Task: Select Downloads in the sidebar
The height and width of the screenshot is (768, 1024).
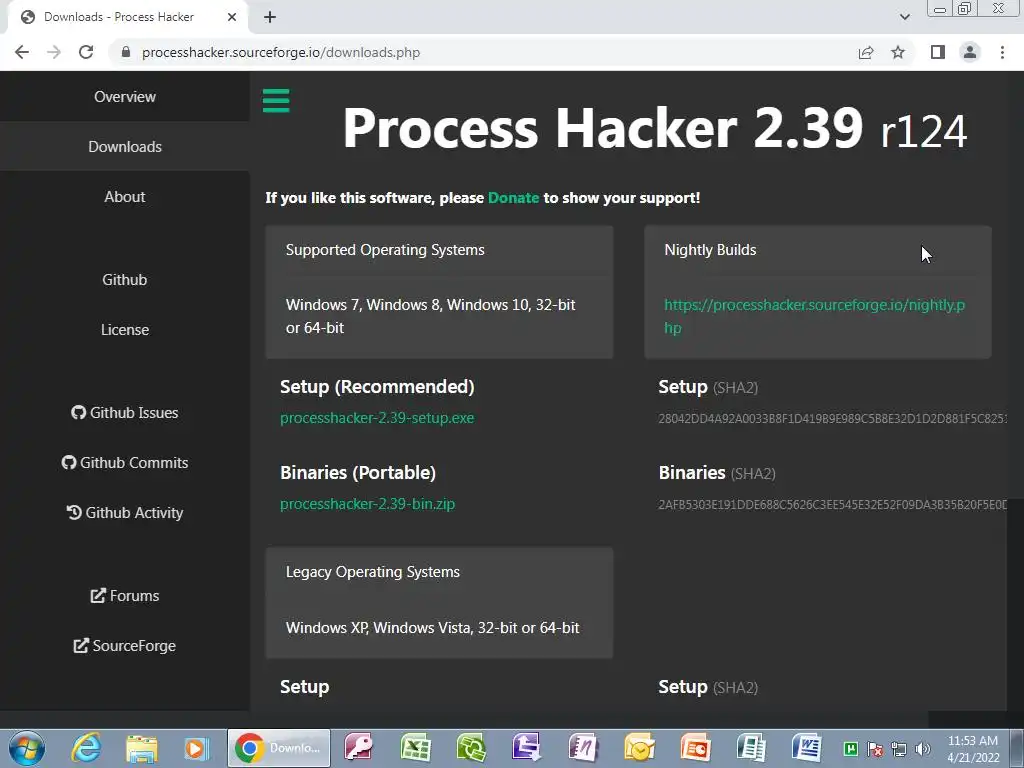Action: tap(125, 146)
